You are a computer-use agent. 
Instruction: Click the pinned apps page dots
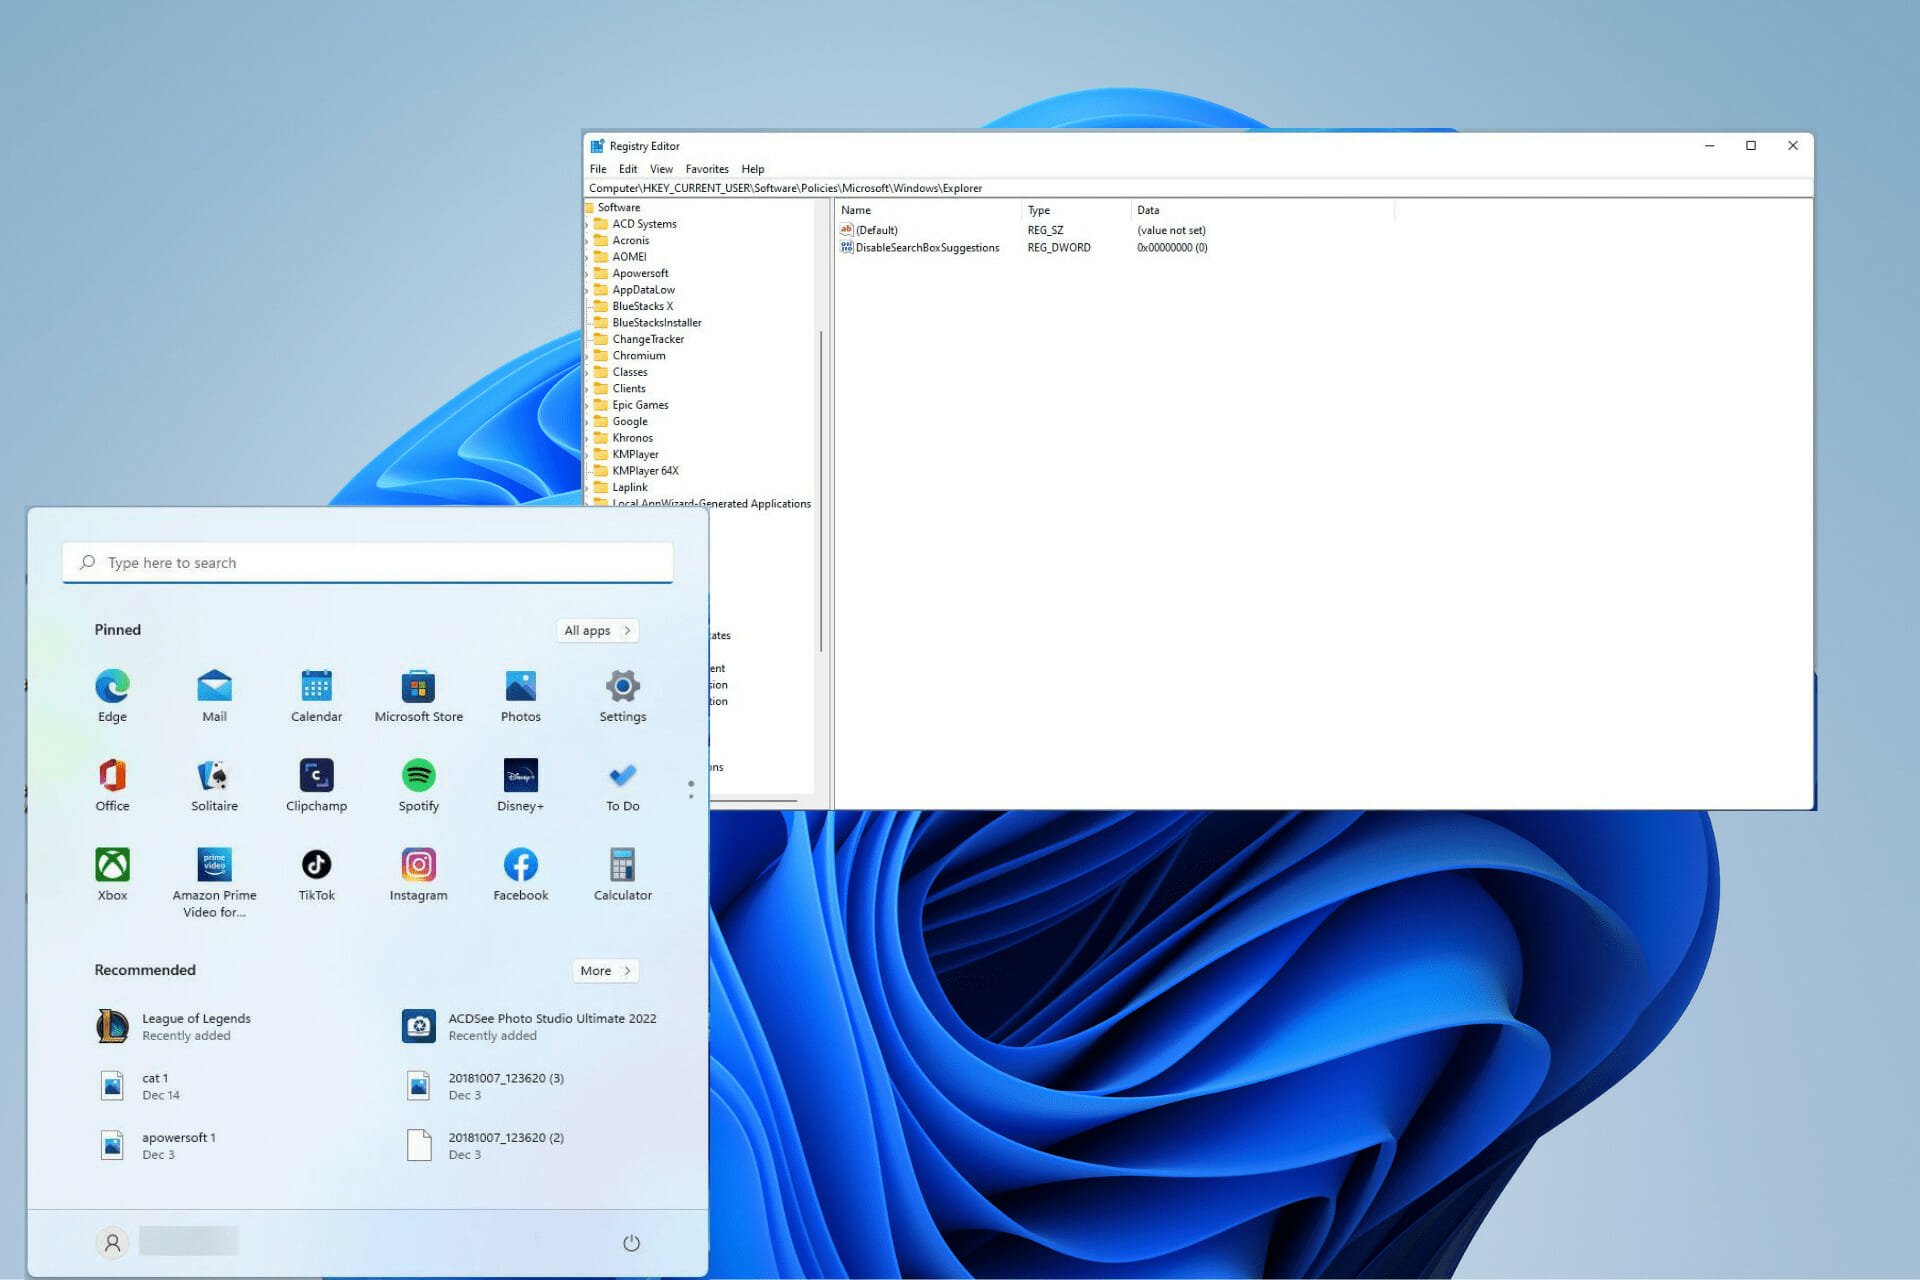click(690, 790)
